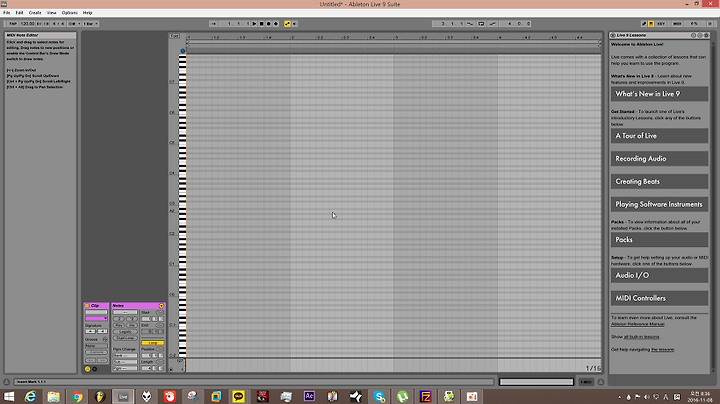Click the Windows Start button
This screenshot has height=404, width=720.
coord(8,397)
